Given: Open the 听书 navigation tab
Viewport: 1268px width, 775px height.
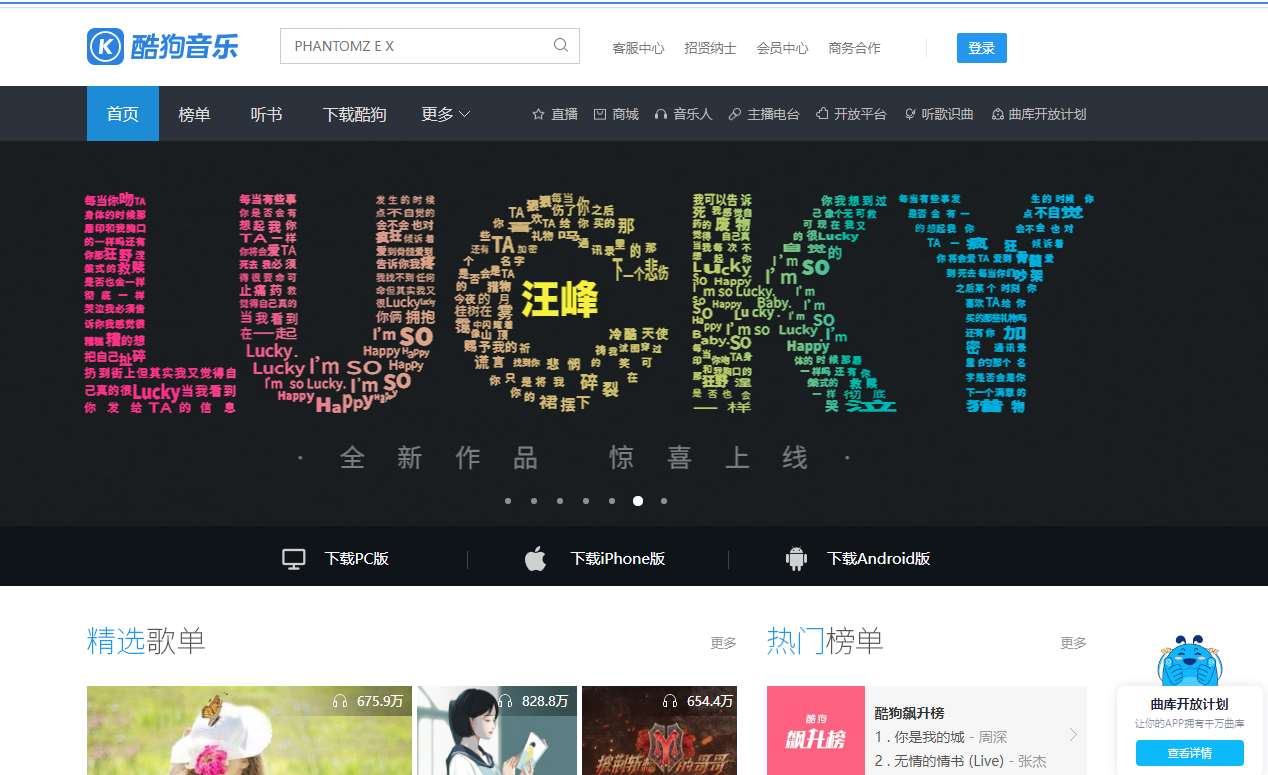Looking at the screenshot, I should click(x=266, y=114).
